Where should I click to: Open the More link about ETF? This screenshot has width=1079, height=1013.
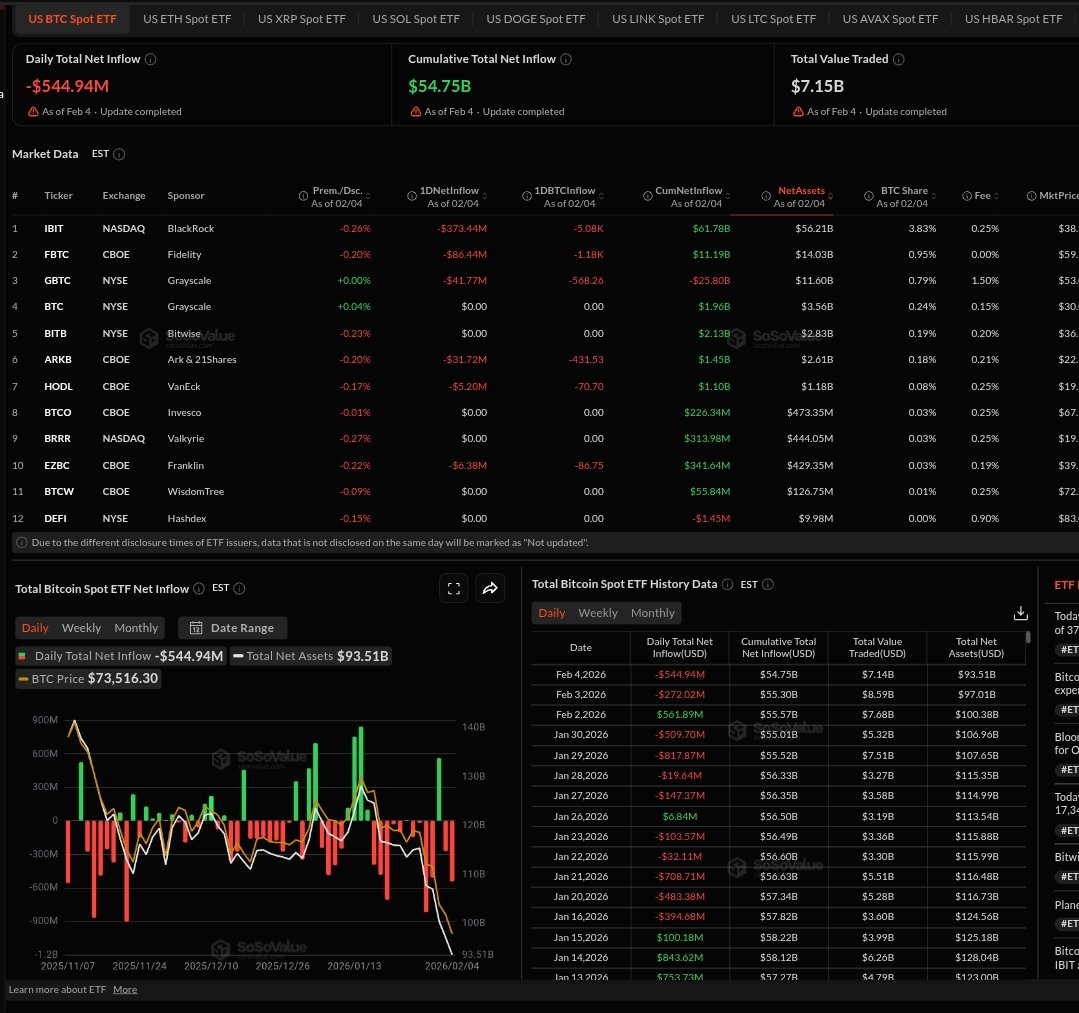(125, 989)
